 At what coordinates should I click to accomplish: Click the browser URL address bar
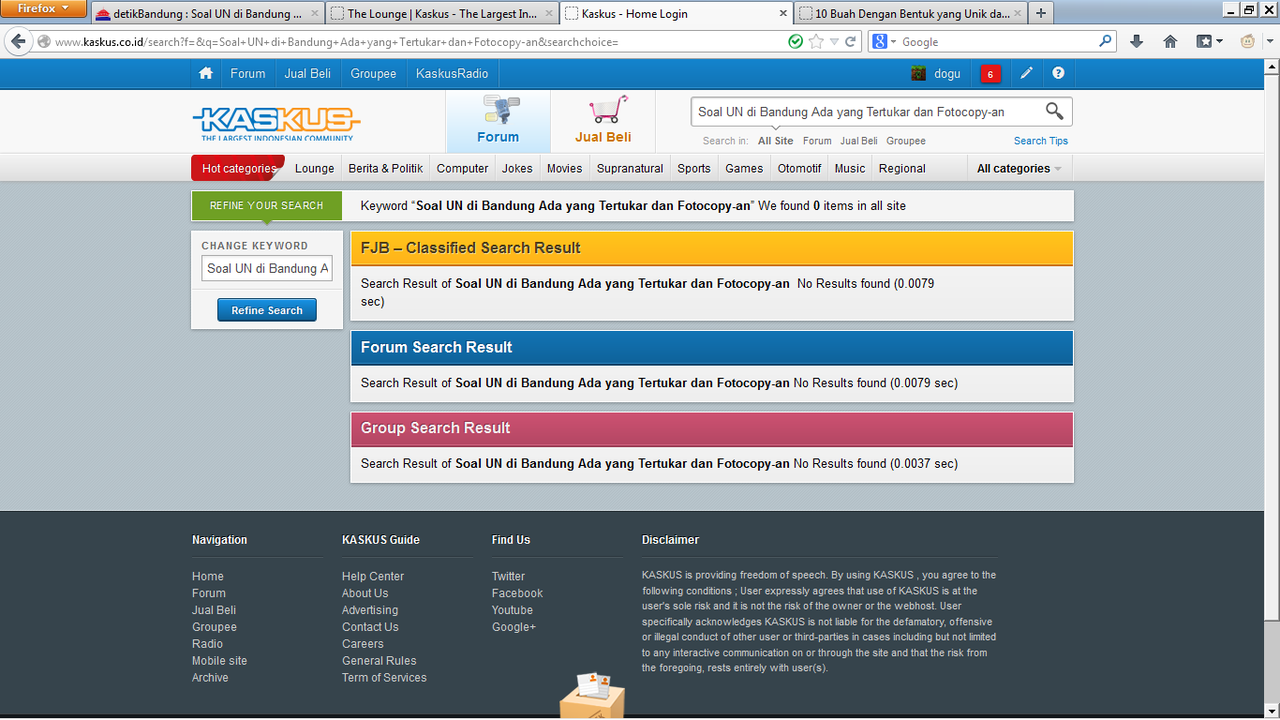click(418, 42)
